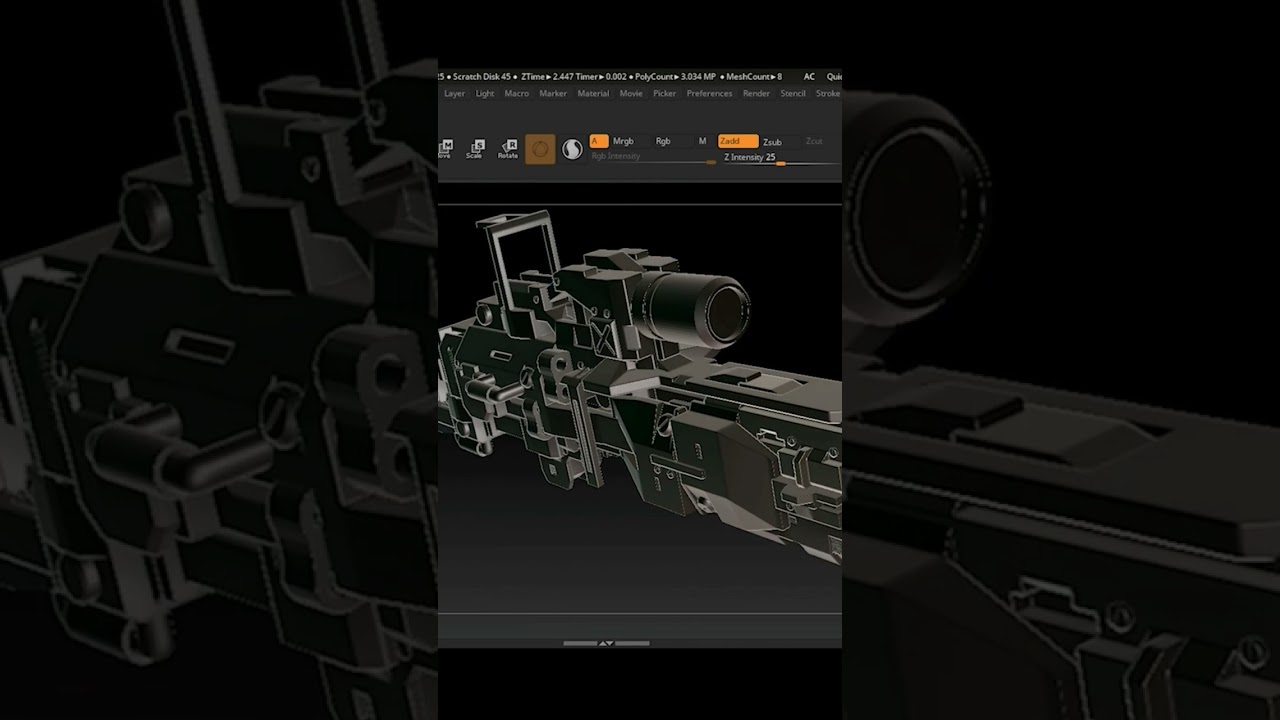The height and width of the screenshot is (720, 1280).
Task: Click the Scratch Disk 45 readout
Action: coord(482,77)
